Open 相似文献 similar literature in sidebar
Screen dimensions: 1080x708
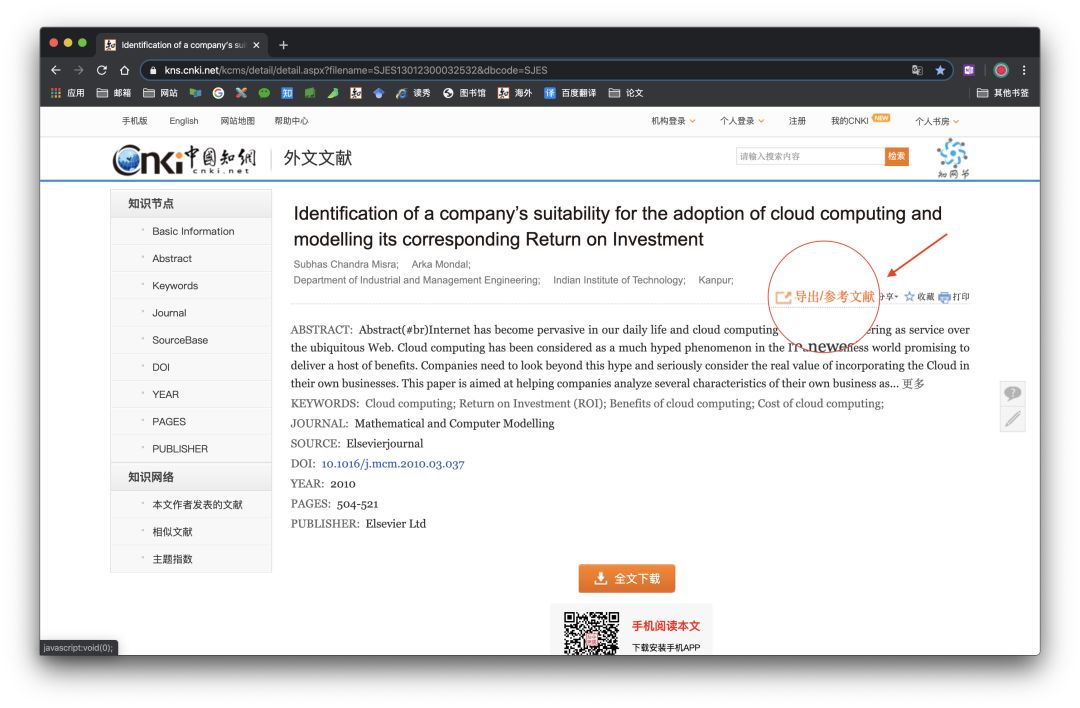tap(172, 532)
